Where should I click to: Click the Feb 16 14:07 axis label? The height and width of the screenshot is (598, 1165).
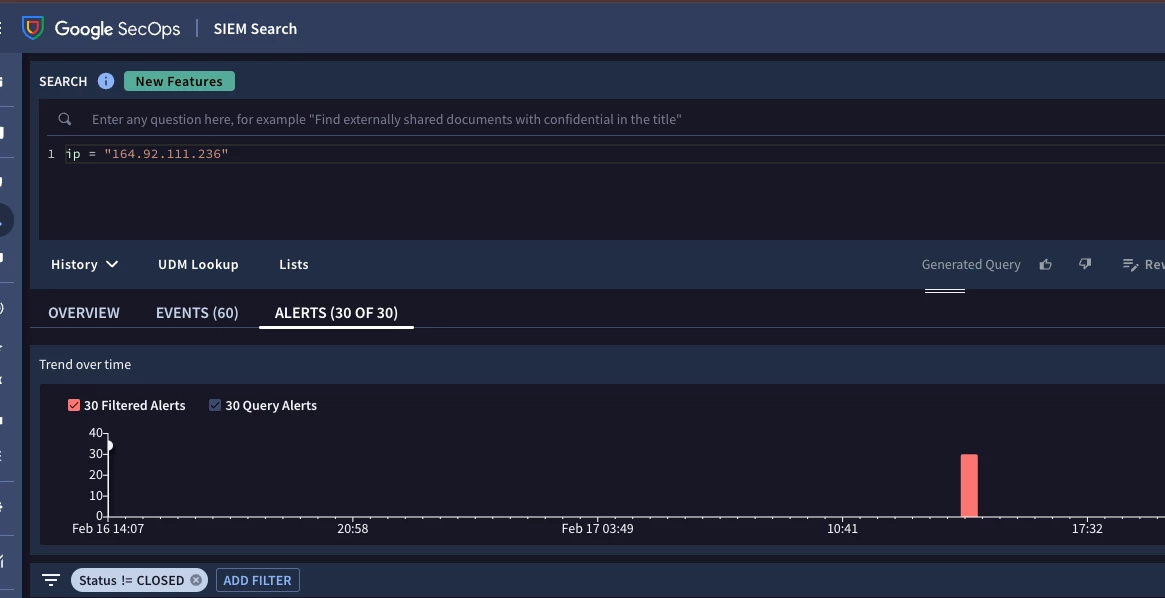tap(108, 529)
